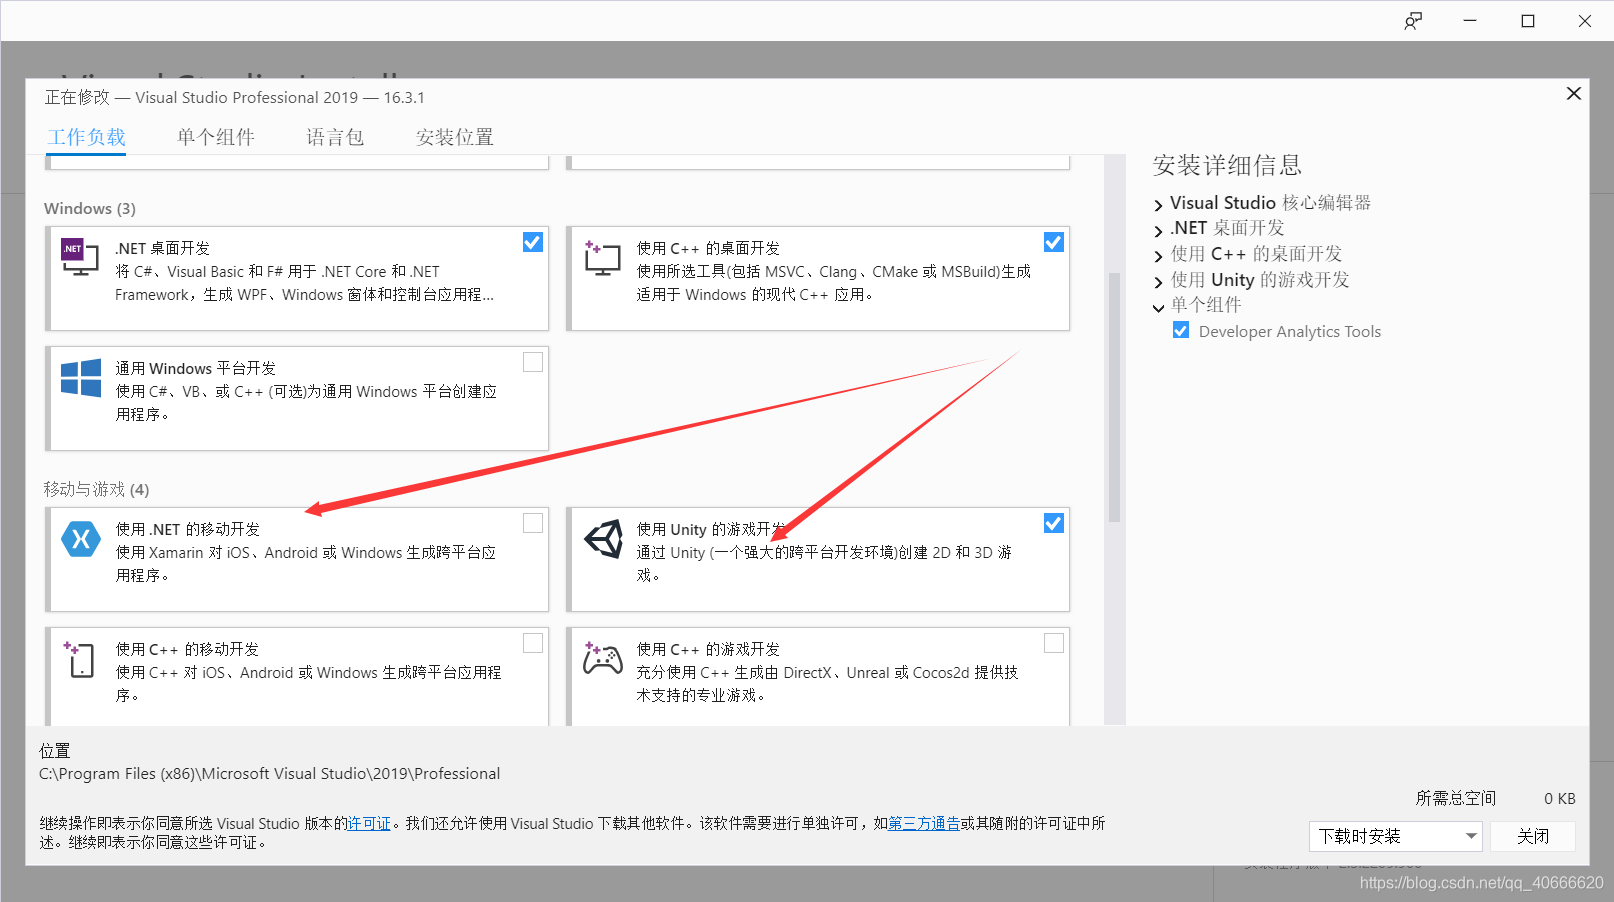The width and height of the screenshot is (1614, 902).
Task: Check 使用 .NET 的移动开发 workload
Action: (x=533, y=523)
